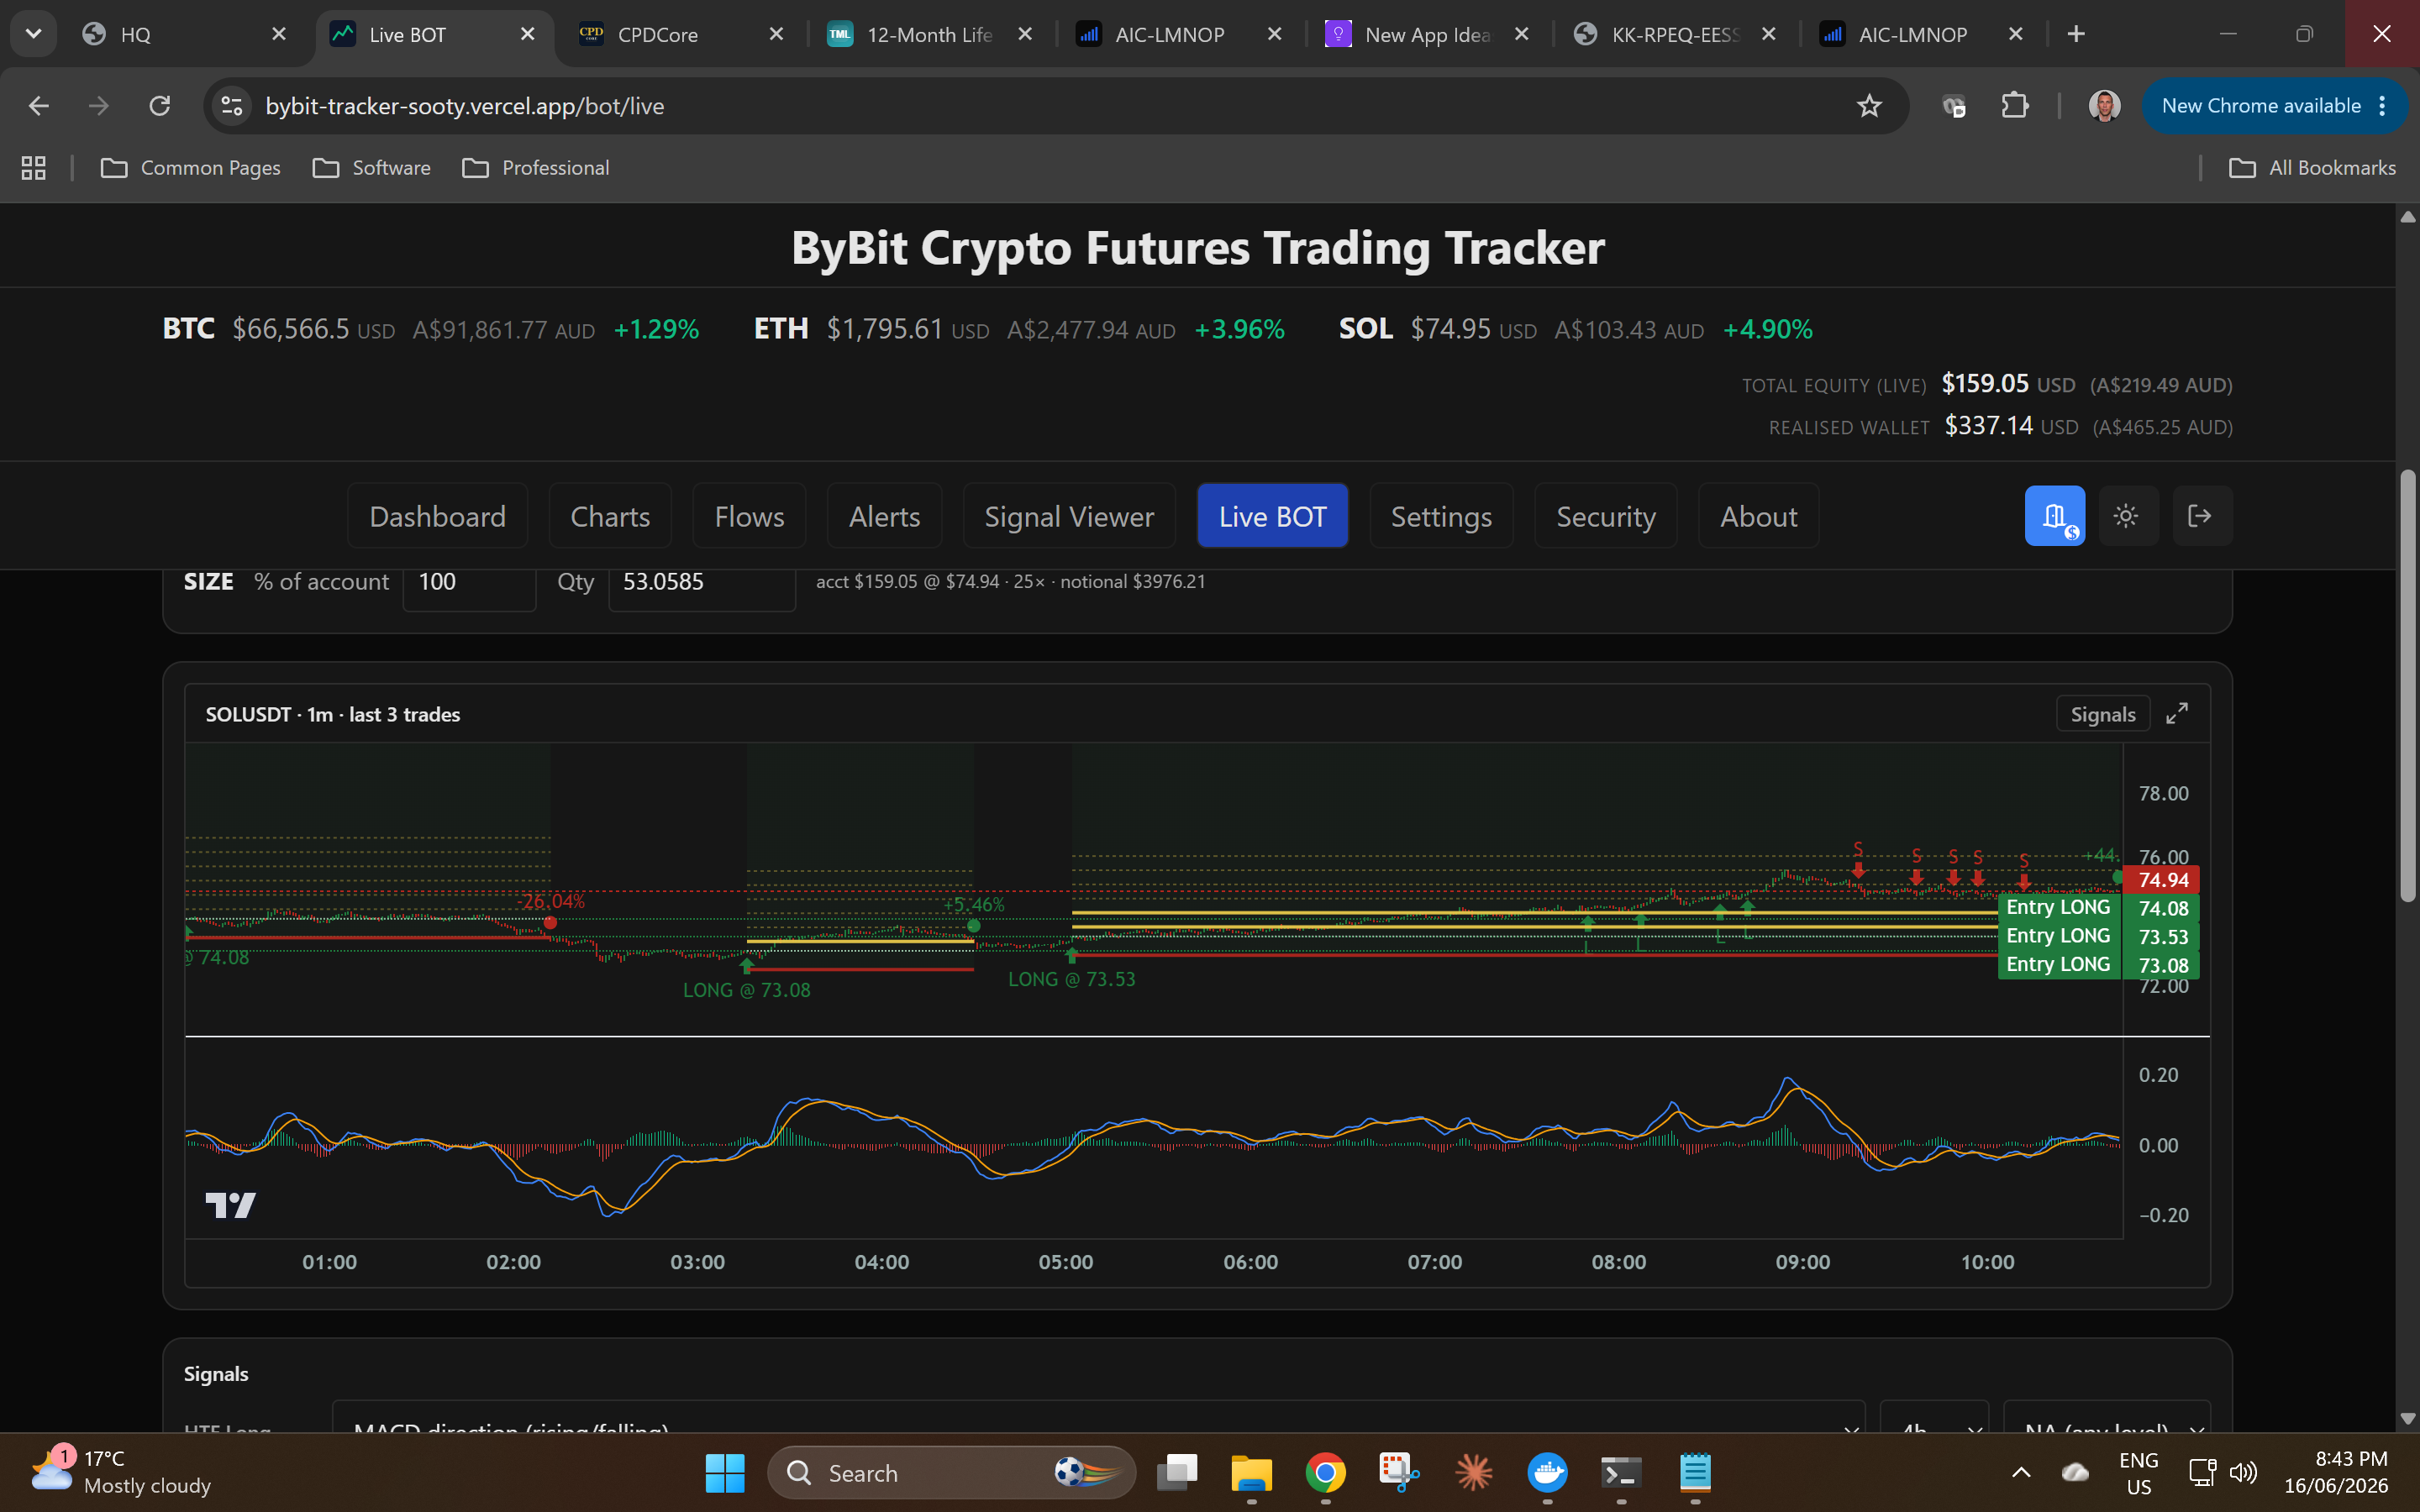Open the Alerts tab

pyautogui.click(x=884, y=516)
